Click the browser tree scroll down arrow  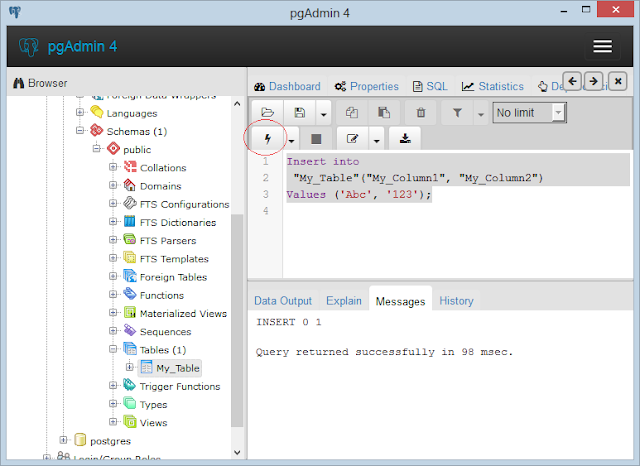tap(237, 452)
